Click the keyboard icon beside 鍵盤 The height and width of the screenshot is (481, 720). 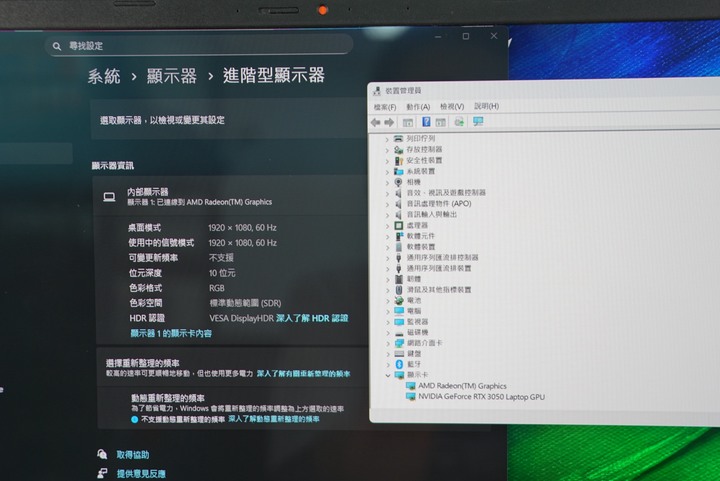399,354
